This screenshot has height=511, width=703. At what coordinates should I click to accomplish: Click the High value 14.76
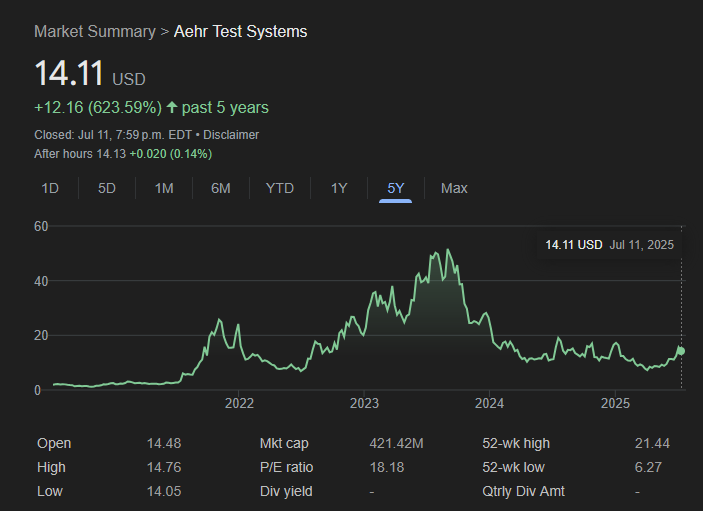[x=164, y=468]
